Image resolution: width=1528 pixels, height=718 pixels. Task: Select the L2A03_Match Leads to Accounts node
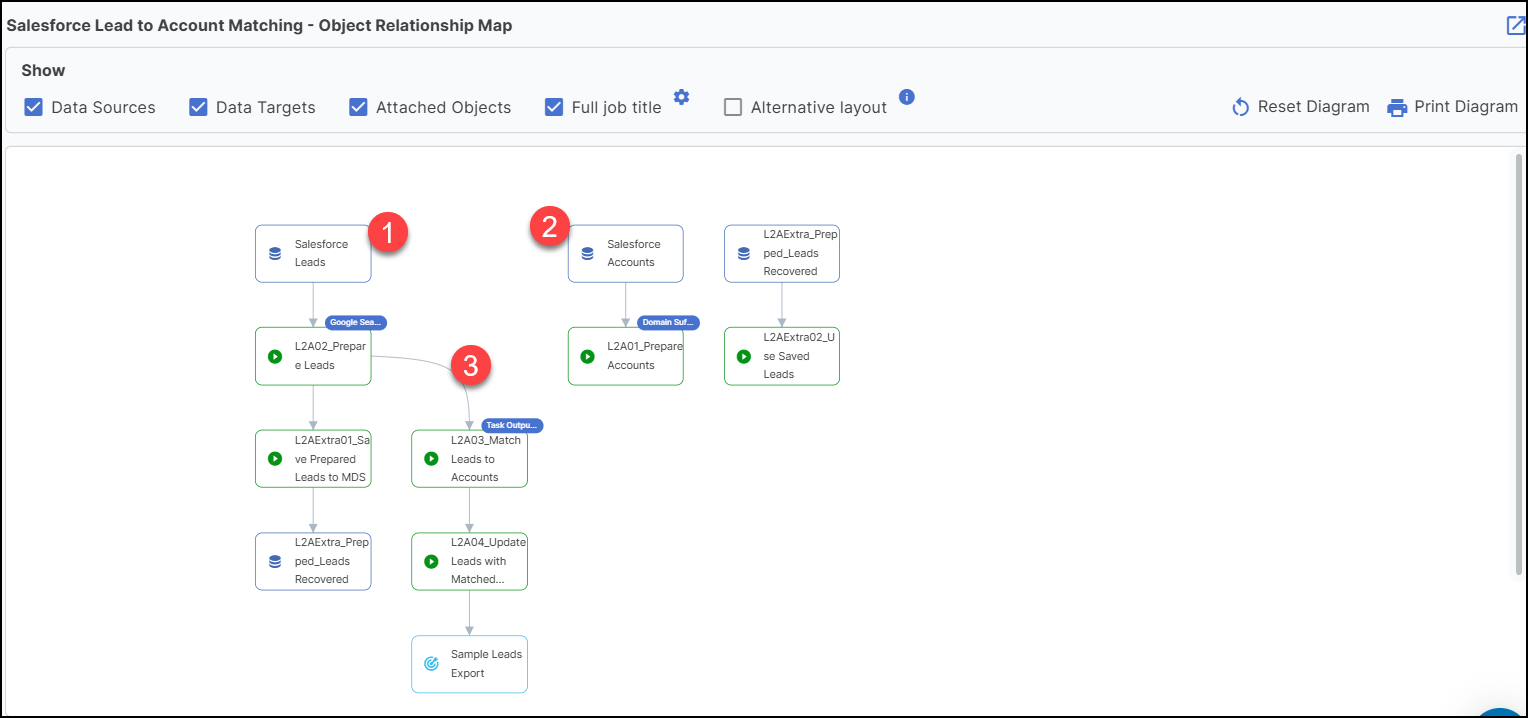(469, 459)
